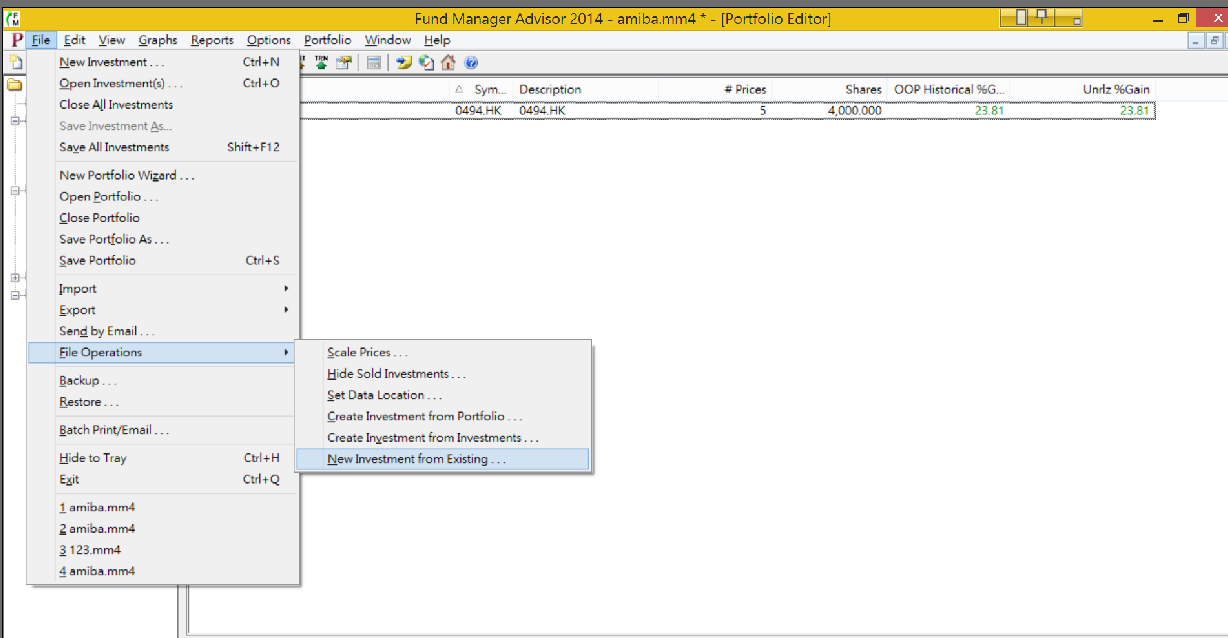This screenshot has width=1228, height=638.
Task: Select Close Portfolio menu entry
Action: [163, 218]
